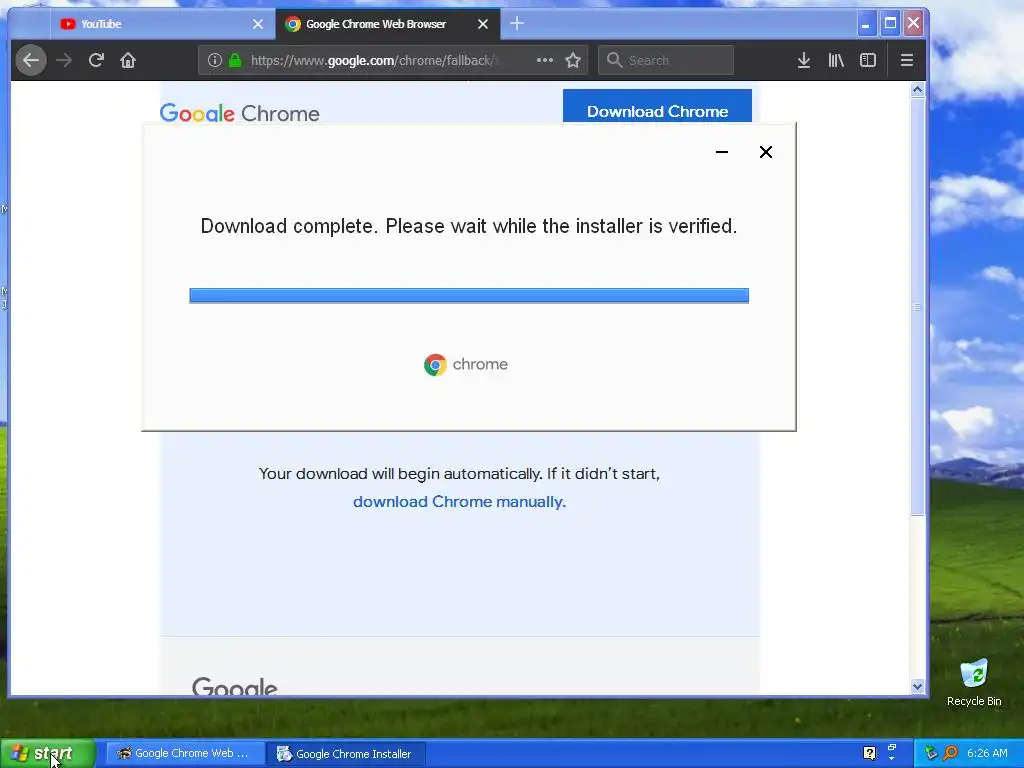
Task: Click the 6:26 AM clock
Action: pyautogui.click(x=987, y=753)
